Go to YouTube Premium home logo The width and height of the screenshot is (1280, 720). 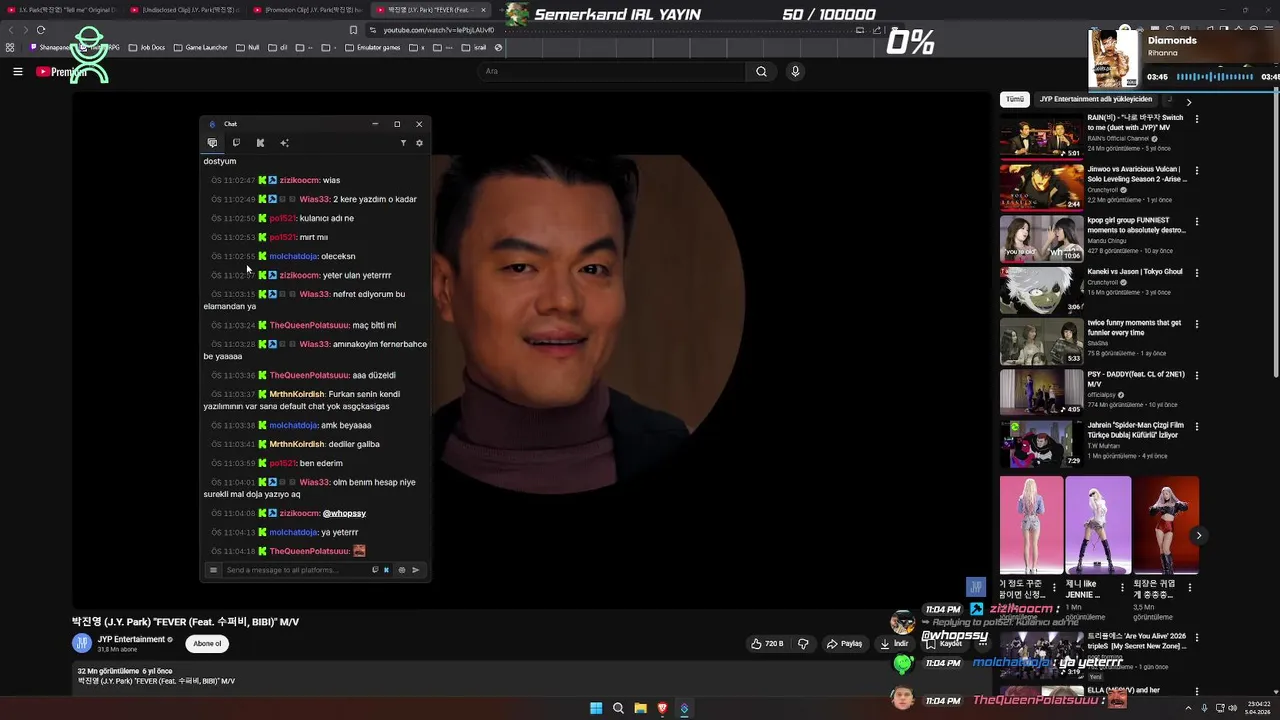[61, 72]
